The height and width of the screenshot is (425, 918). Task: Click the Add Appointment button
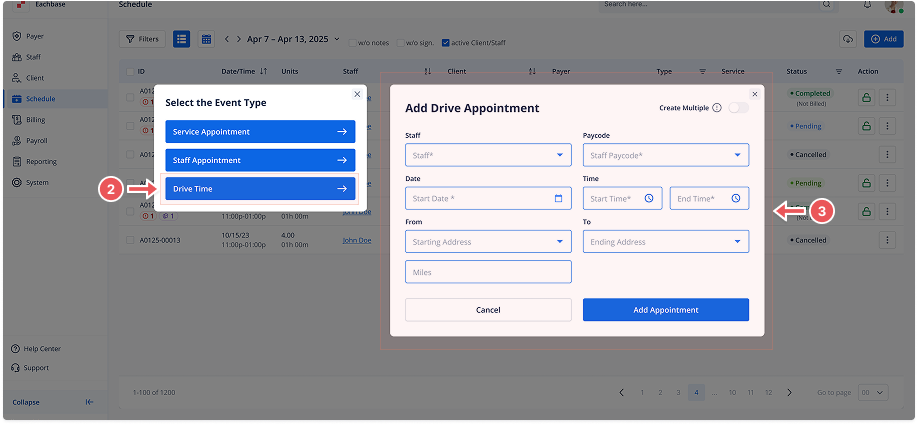(665, 310)
